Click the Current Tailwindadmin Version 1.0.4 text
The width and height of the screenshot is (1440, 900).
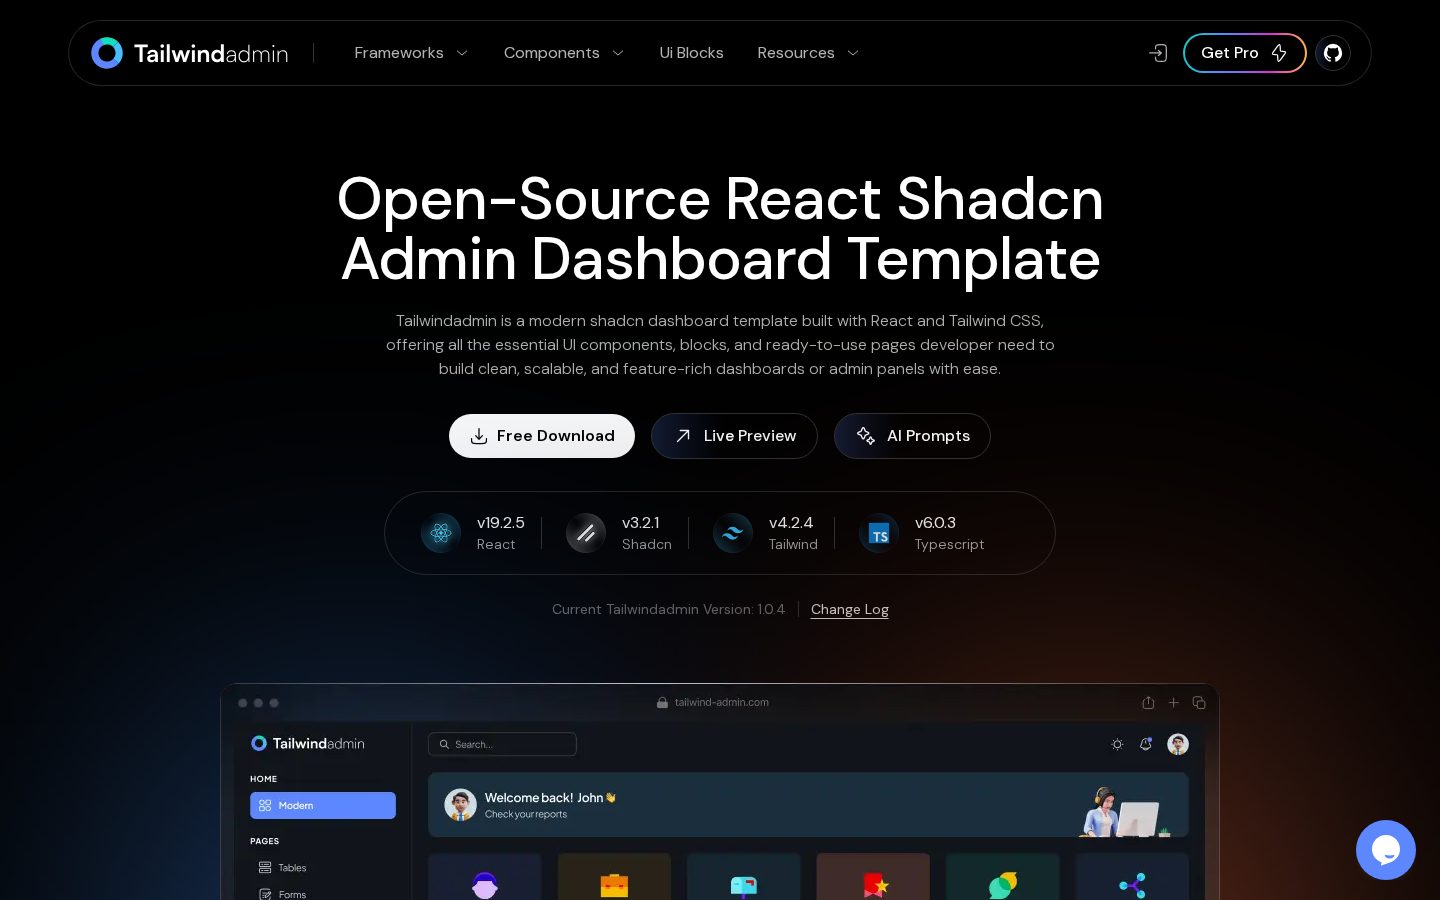pyautogui.click(x=668, y=609)
